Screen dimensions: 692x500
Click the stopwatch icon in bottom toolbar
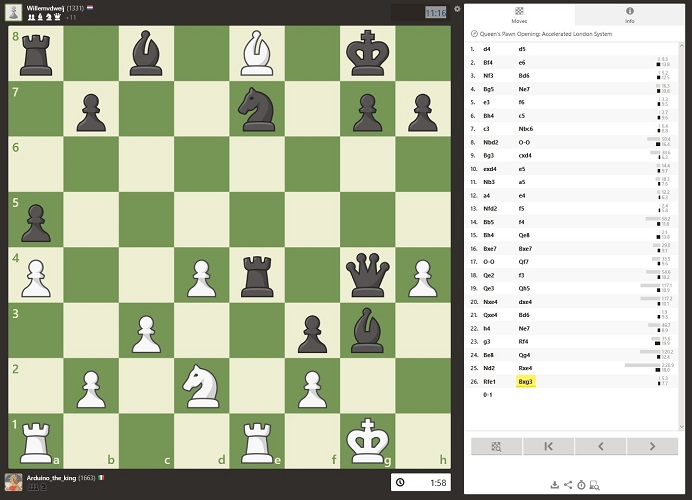(x=581, y=485)
